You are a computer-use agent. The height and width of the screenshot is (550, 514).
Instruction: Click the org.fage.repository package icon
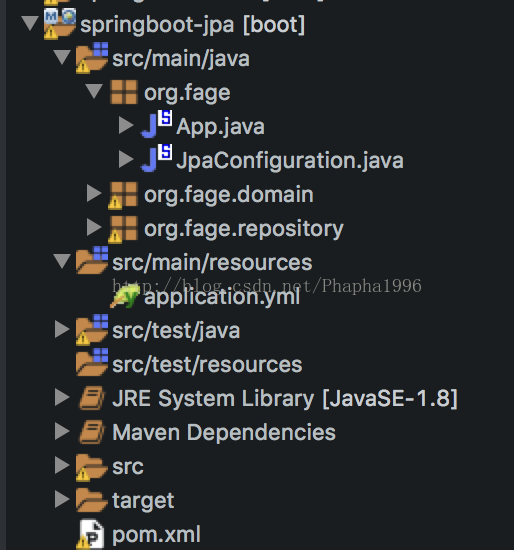pos(123,229)
